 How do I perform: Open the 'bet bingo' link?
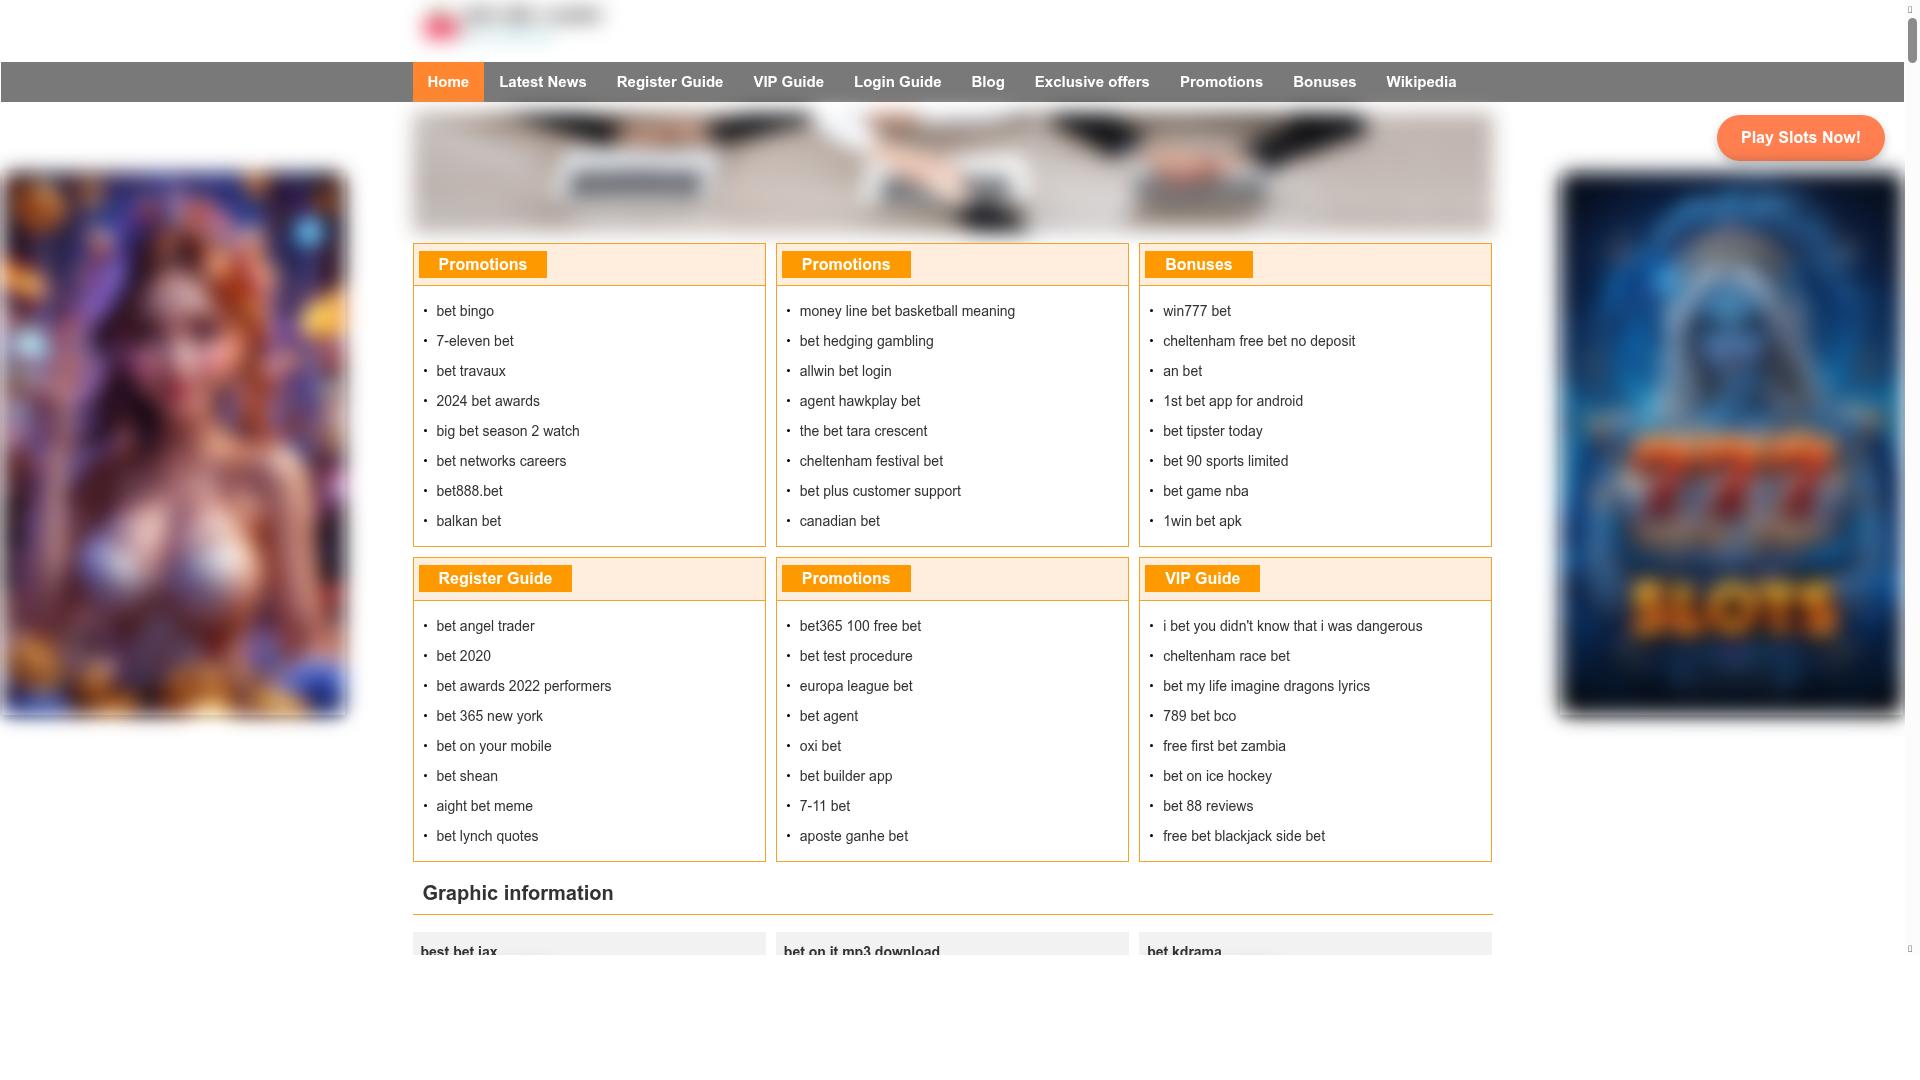coord(464,311)
